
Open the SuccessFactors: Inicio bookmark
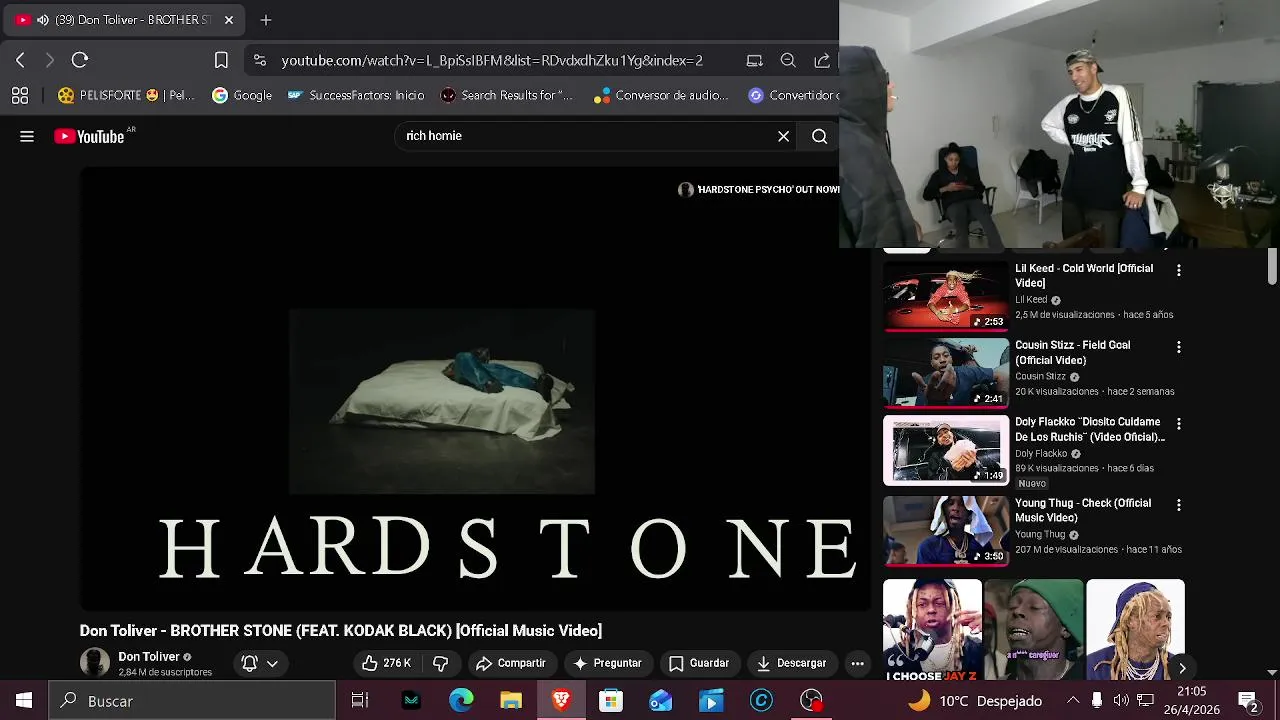tap(356, 95)
